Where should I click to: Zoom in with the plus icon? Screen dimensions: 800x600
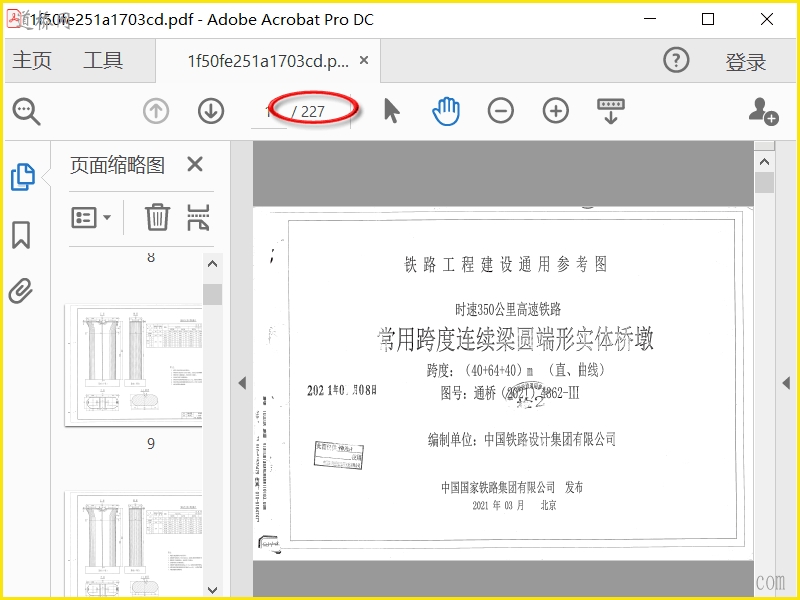pyautogui.click(x=556, y=111)
